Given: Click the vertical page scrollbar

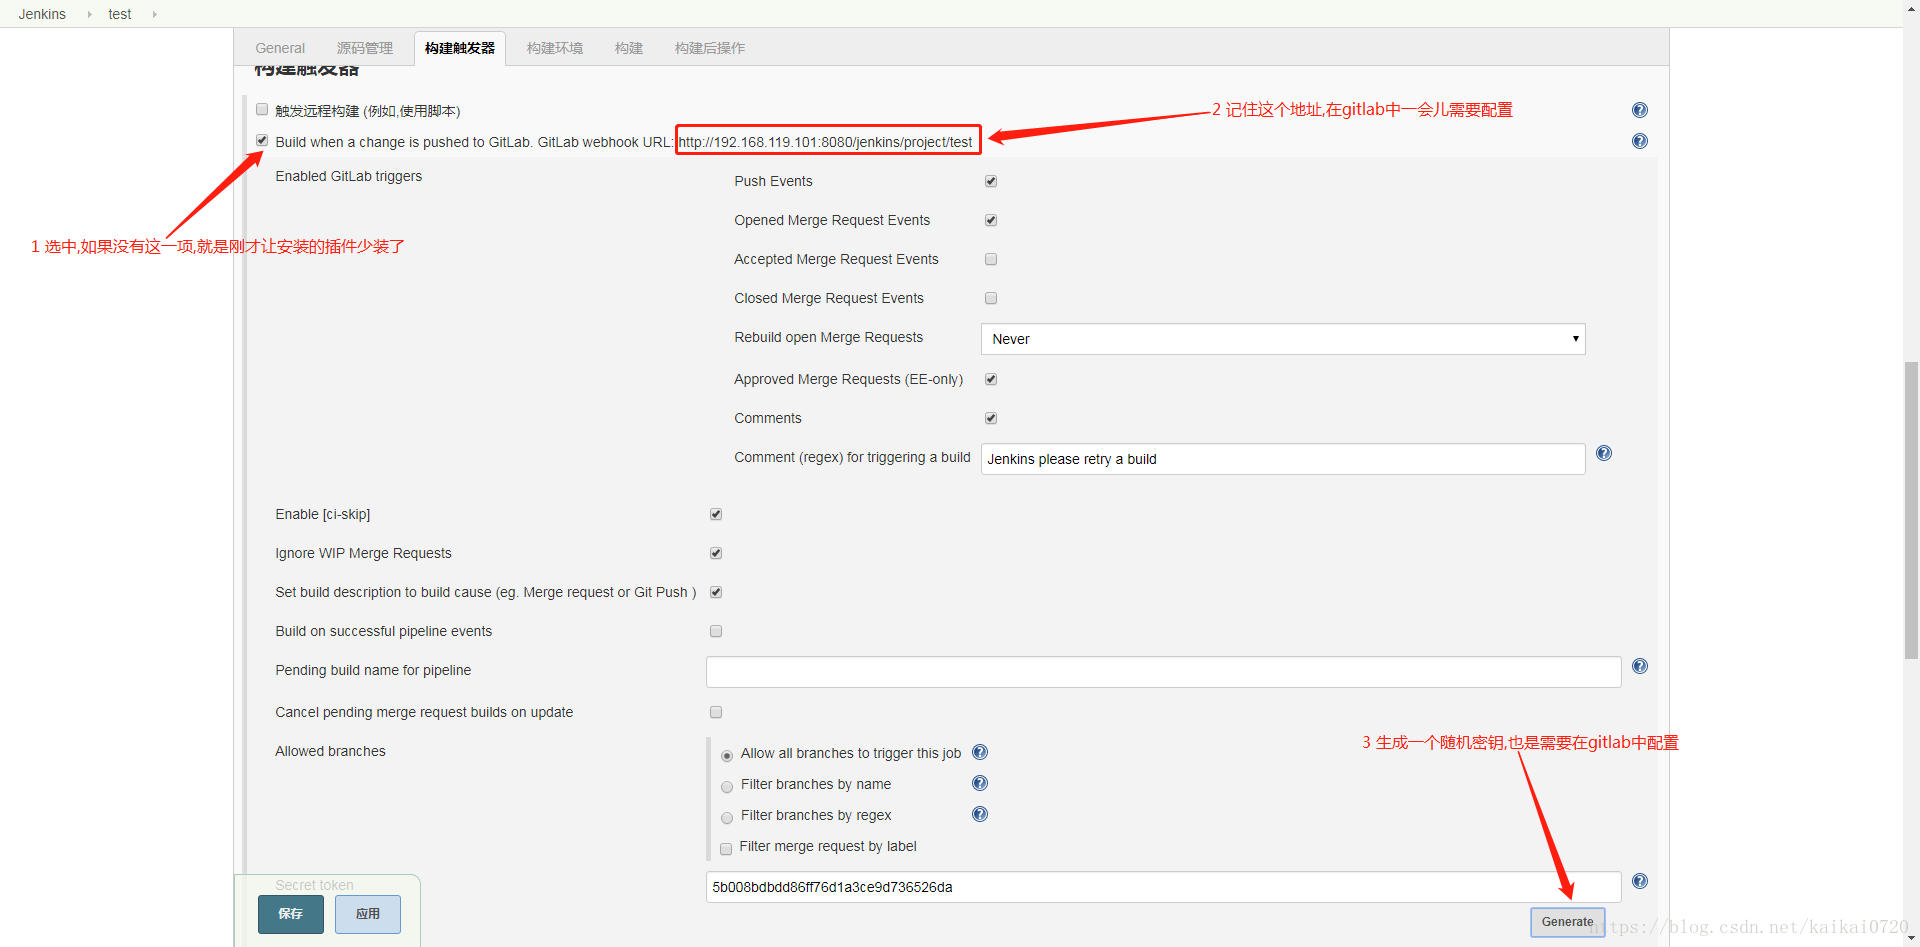Looking at the screenshot, I should click(1911, 510).
